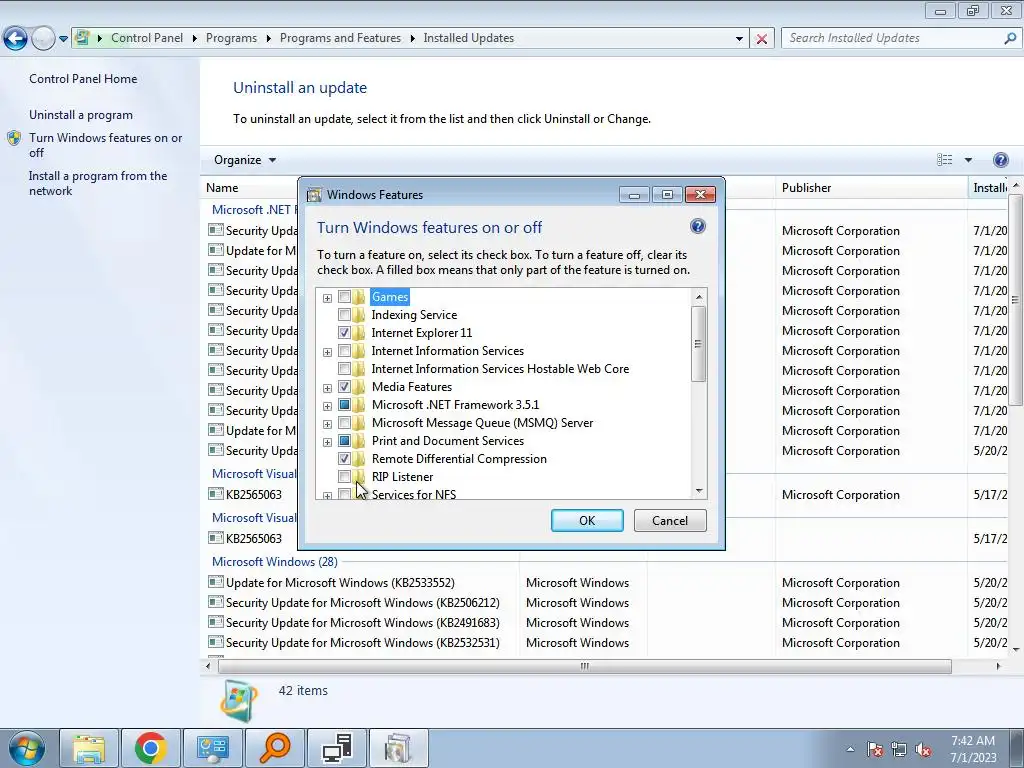Click the KB2533552 update item icon
The width and height of the screenshot is (1024, 768).
pos(216,582)
